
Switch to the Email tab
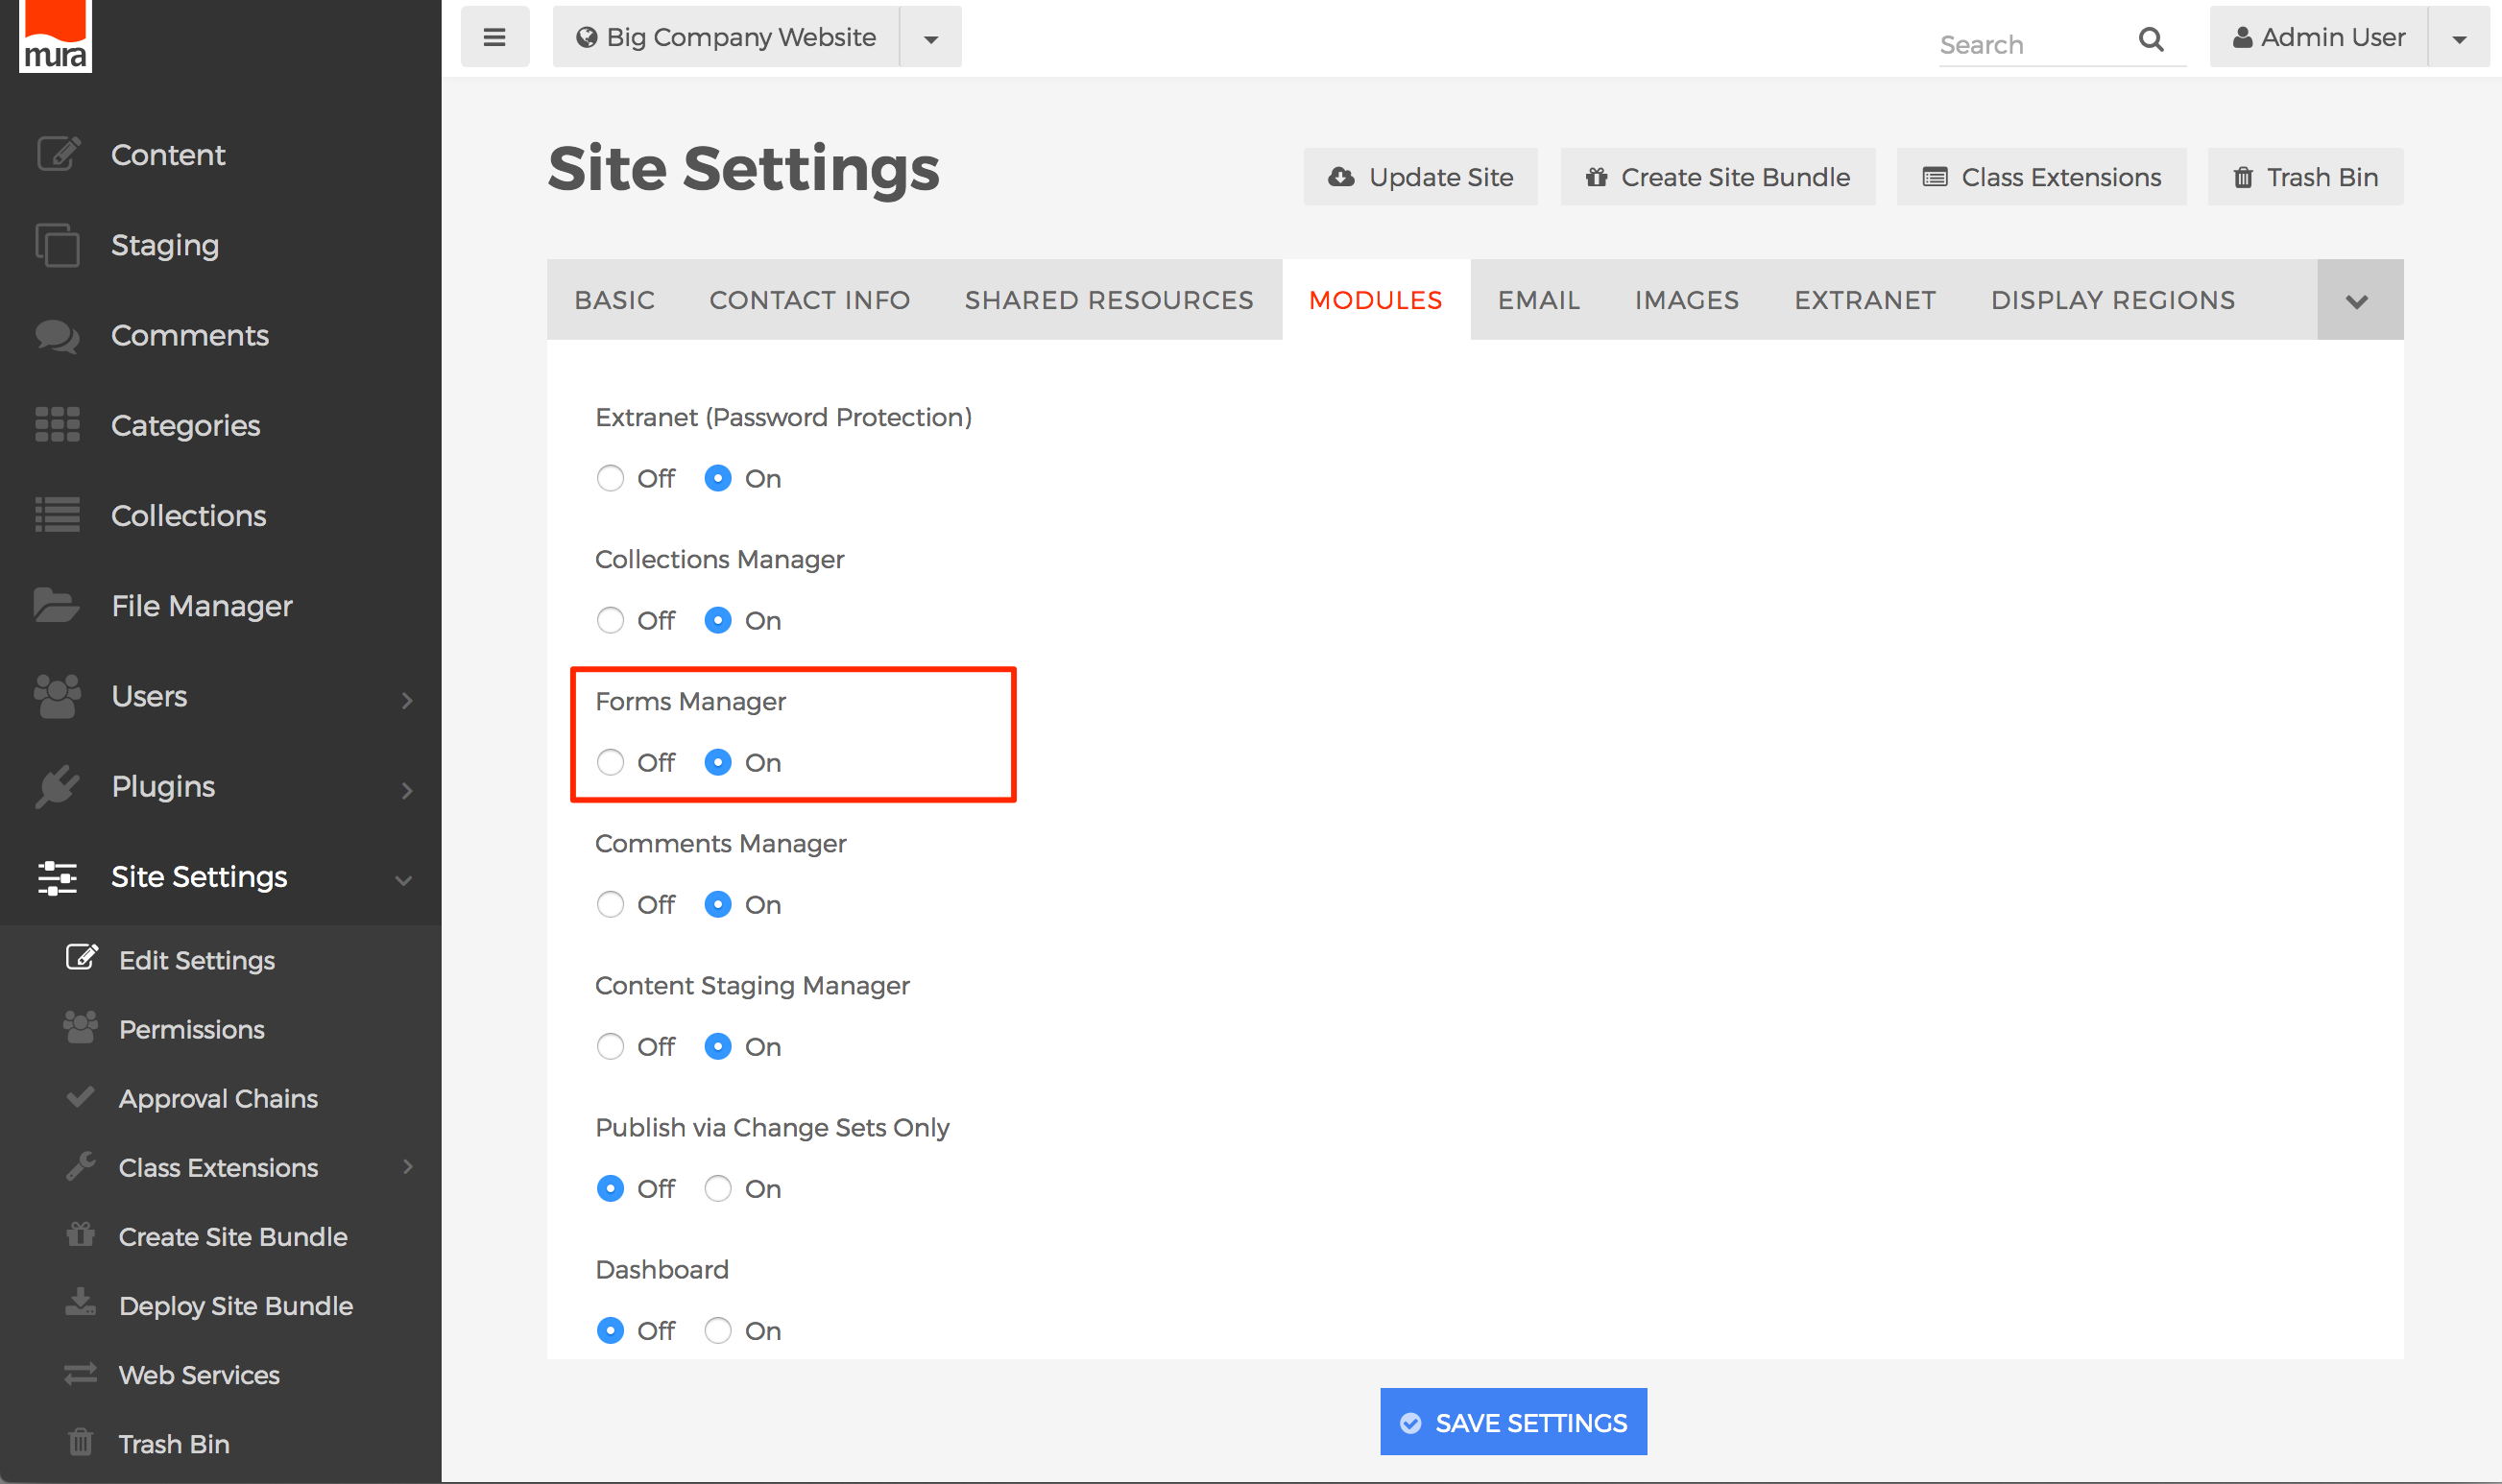coord(1538,300)
